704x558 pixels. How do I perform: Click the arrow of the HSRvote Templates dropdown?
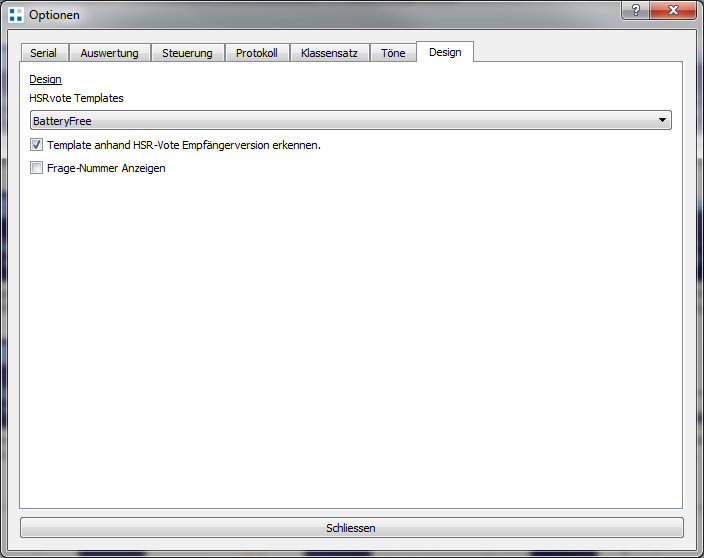point(662,121)
